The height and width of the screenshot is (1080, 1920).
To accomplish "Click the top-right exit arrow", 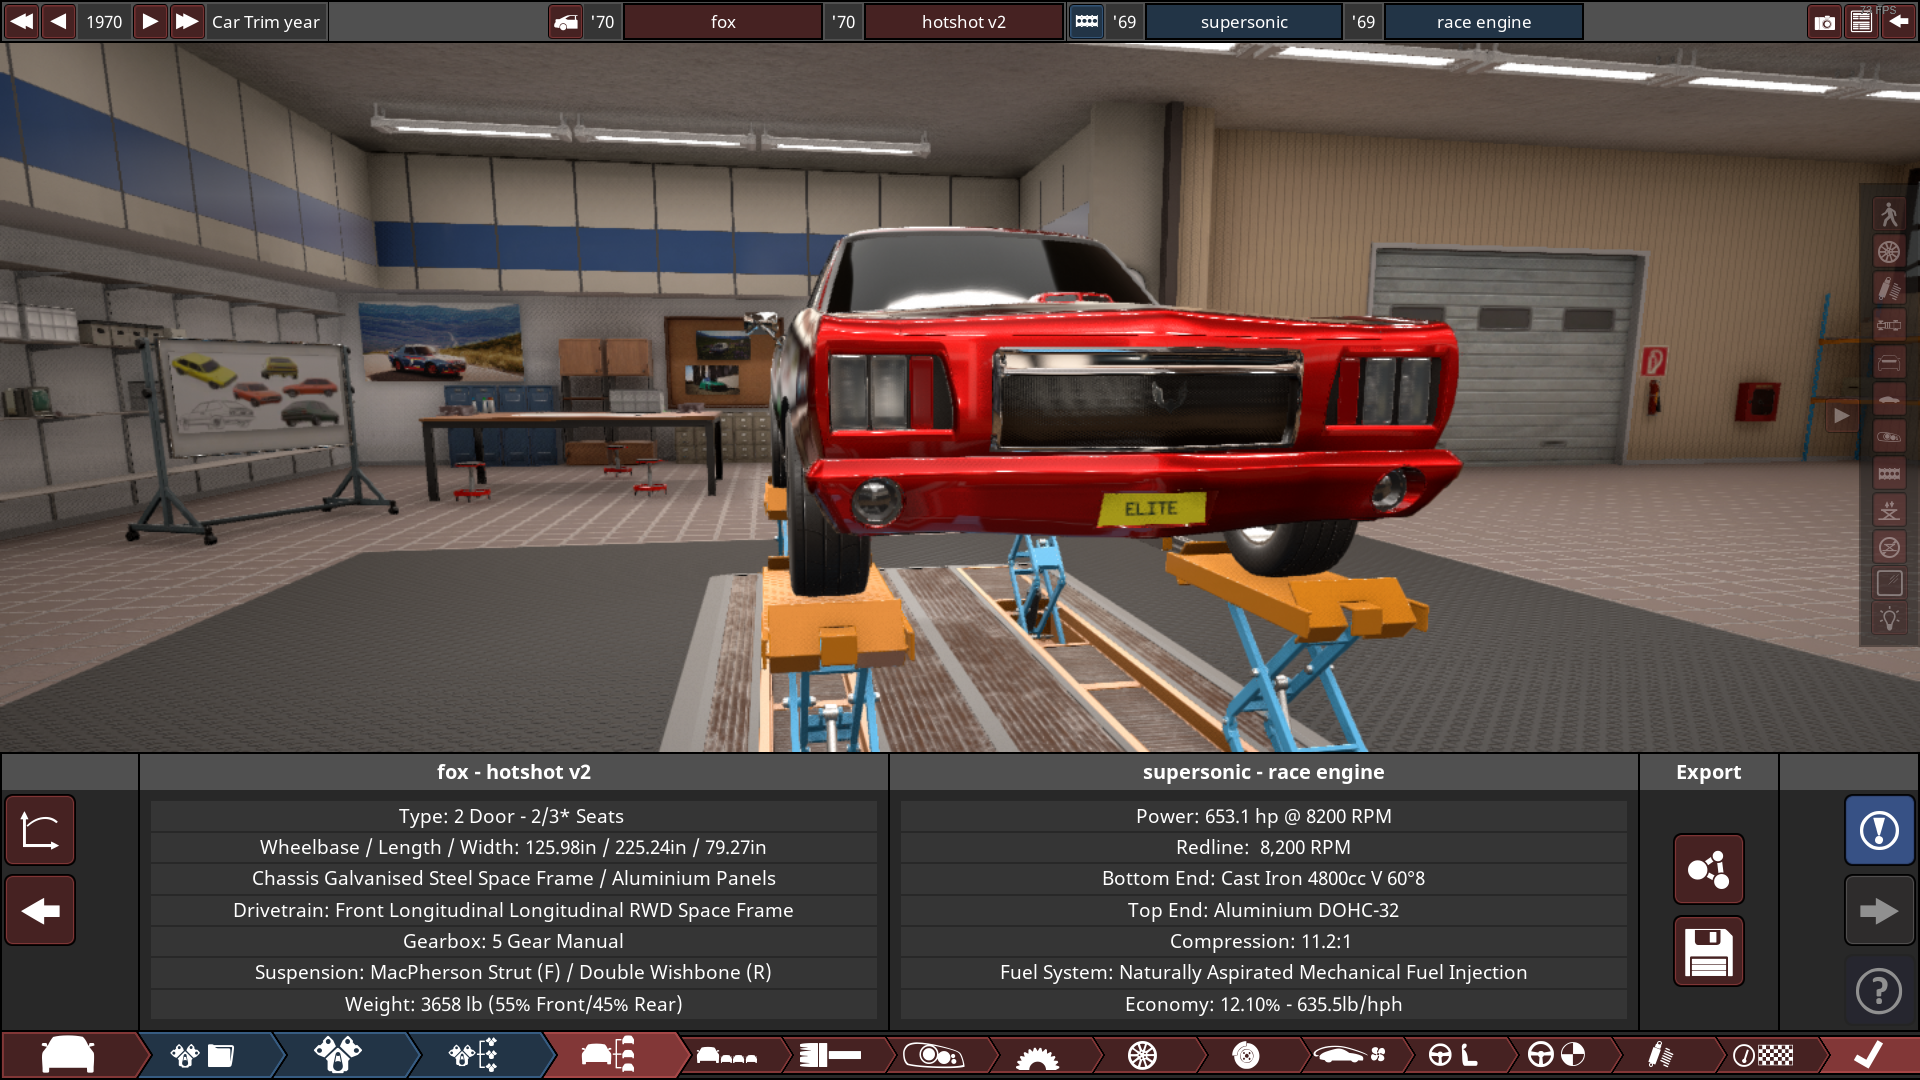I will point(1898,21).
